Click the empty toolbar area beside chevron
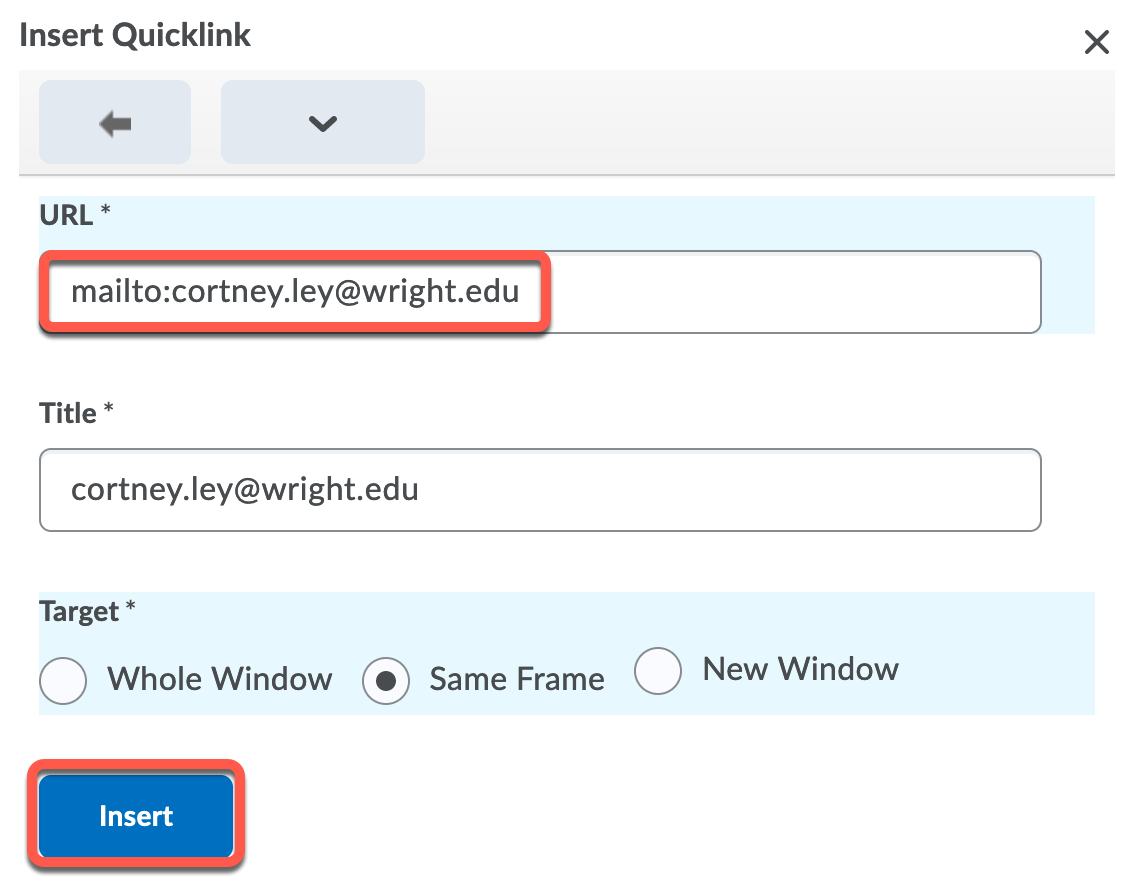 [760, 123]
